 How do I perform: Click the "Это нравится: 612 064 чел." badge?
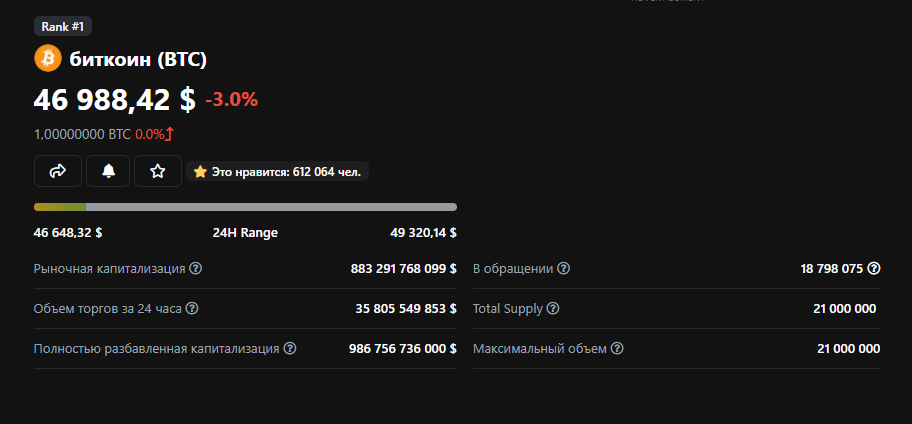278,172
